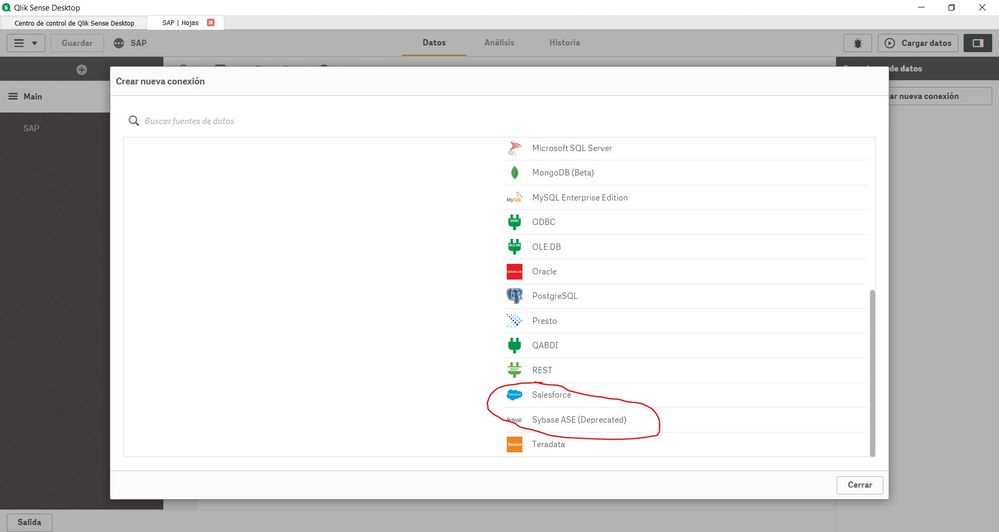Choose the OLE DB text entry
The height and width of the screenshot is (532, 999).
(546, 247)
